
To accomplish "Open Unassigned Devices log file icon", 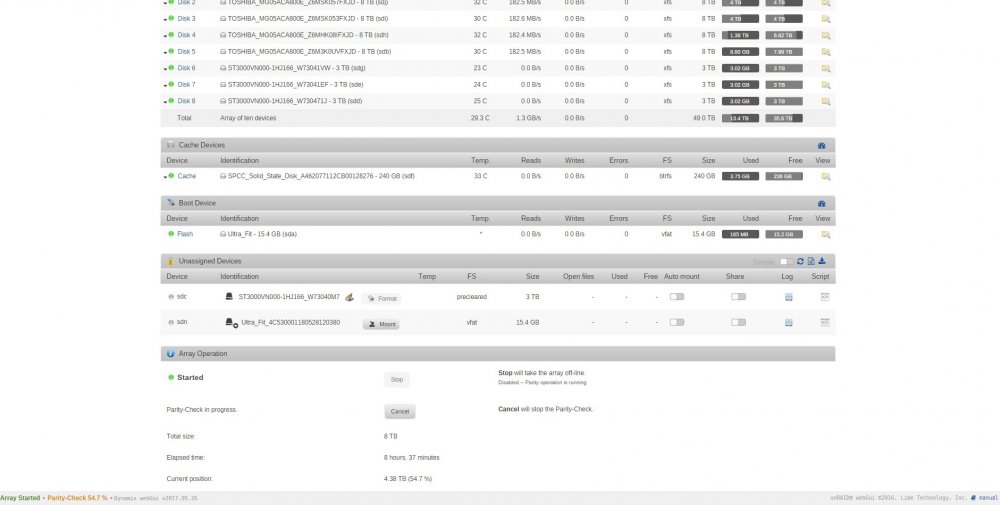I will (x=811, y=261).
